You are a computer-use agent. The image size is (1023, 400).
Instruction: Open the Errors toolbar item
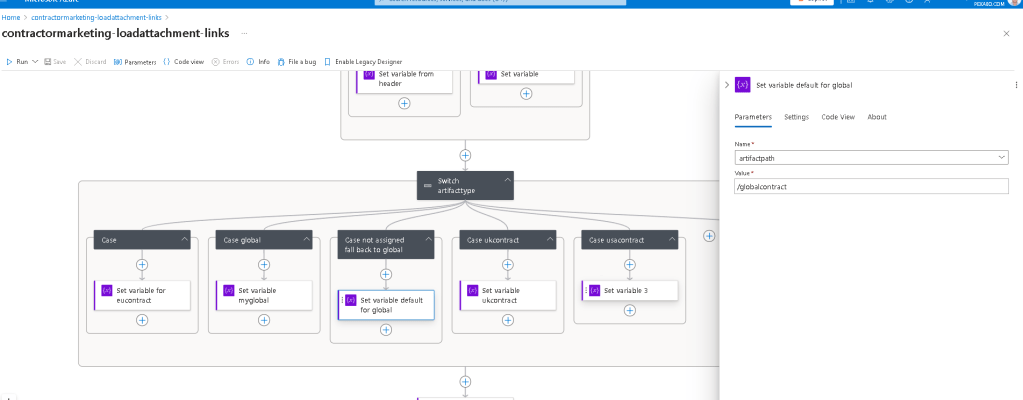[x=226, y=61]
